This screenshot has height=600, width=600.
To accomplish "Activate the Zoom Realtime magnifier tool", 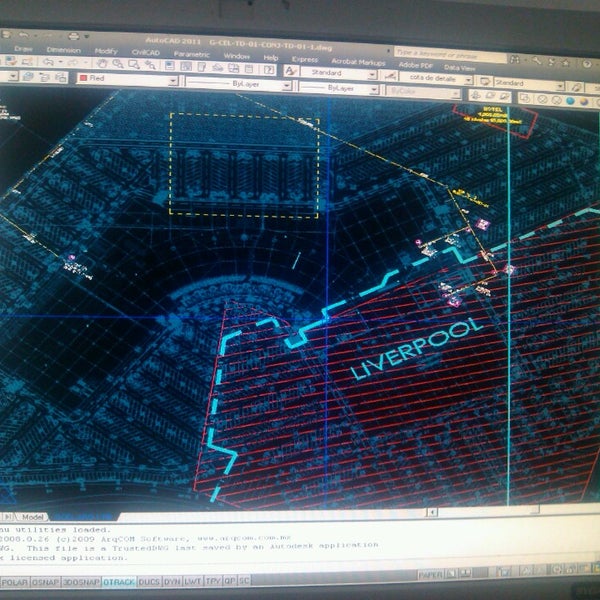I will click(118, 64).
